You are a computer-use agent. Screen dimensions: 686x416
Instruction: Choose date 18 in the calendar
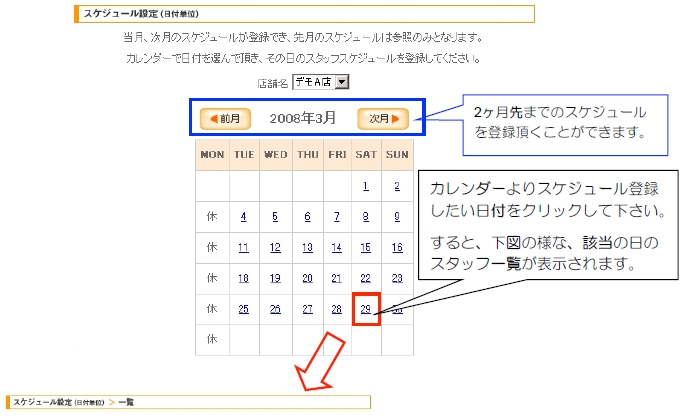coord(243,279)
